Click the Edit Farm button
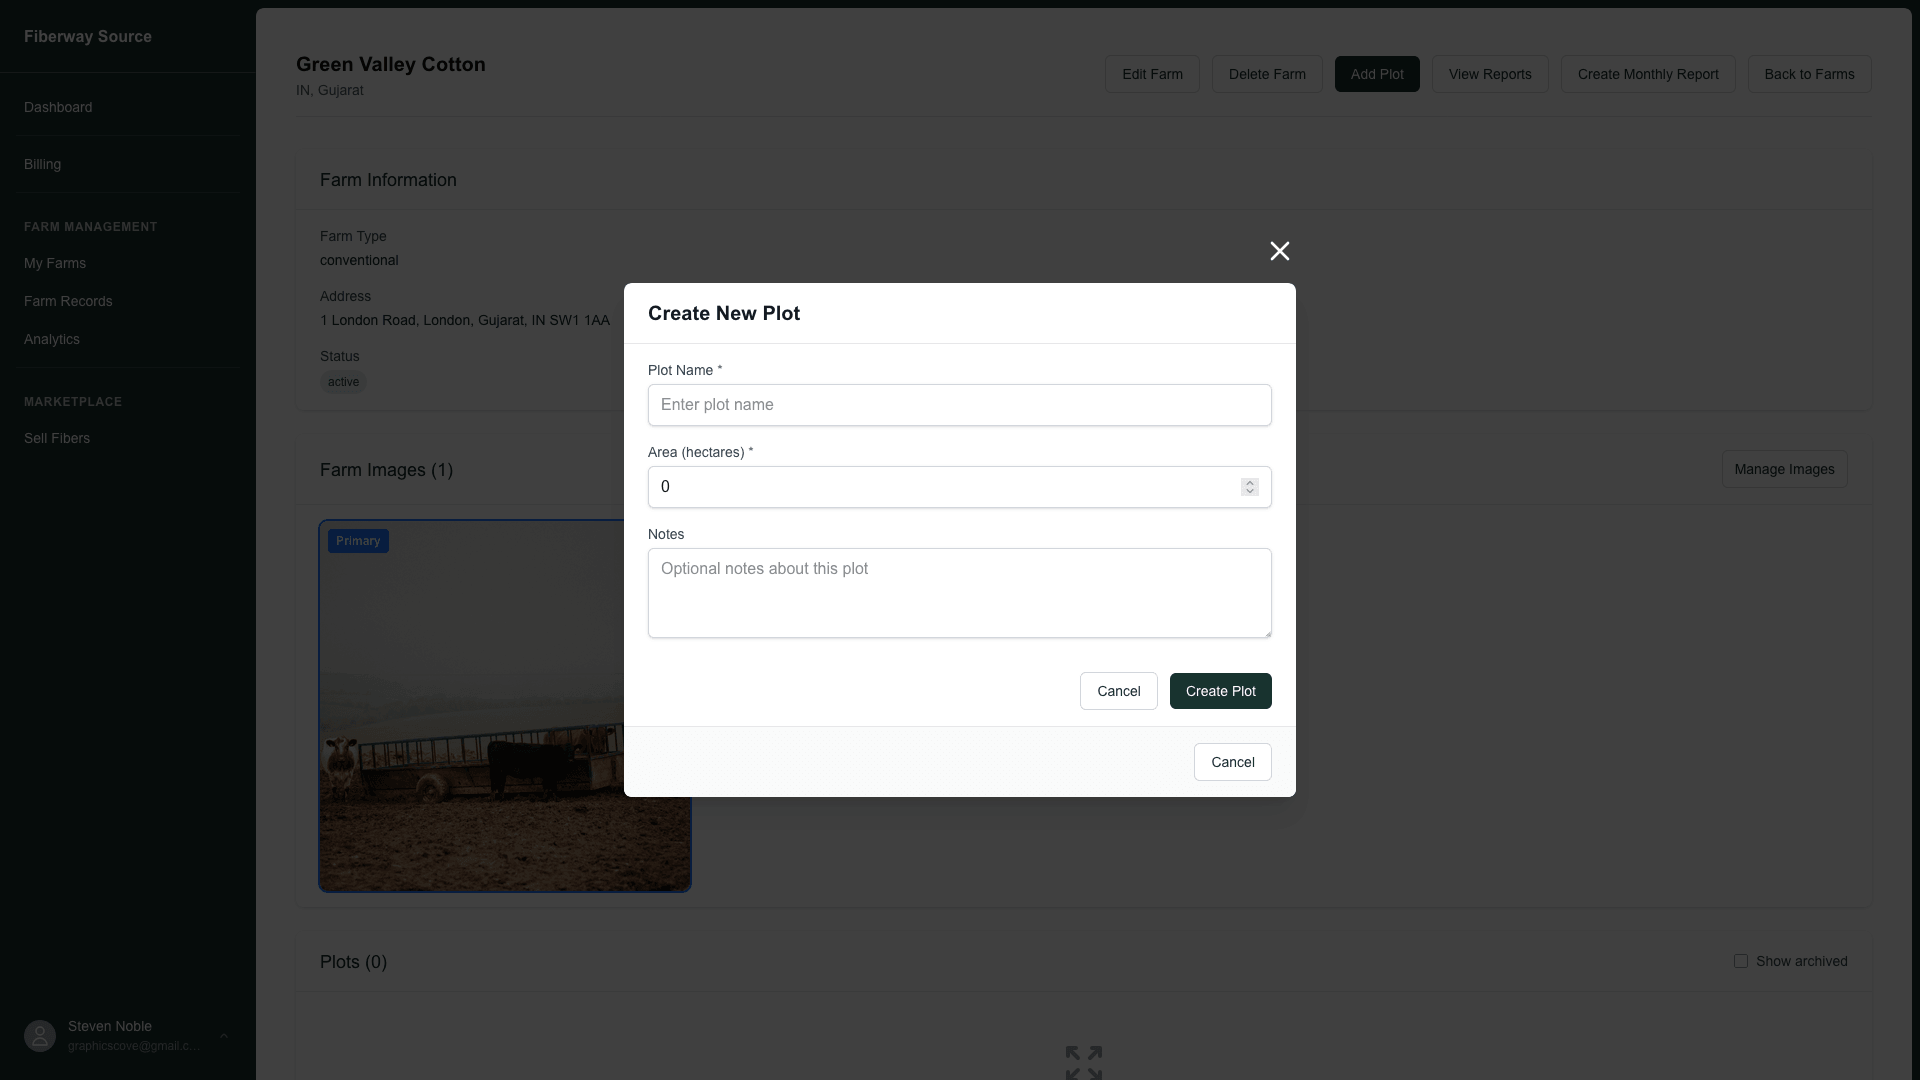The width and height of the screenshot is (1920, 1080). coord(1152,74)
